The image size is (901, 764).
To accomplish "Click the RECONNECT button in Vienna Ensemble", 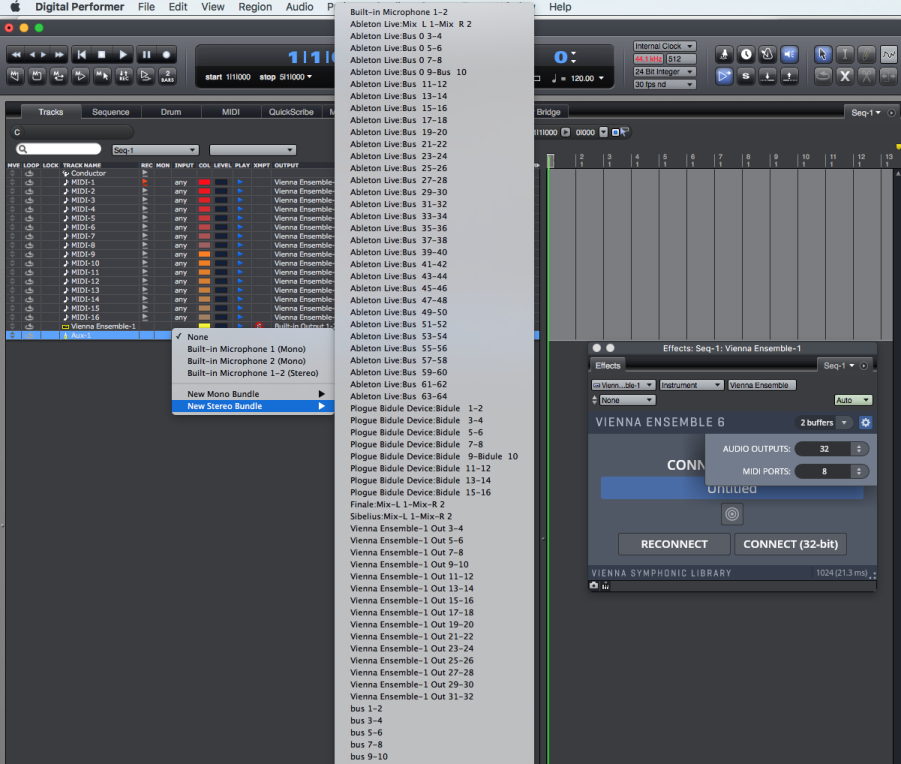I will tap(674, 544).
